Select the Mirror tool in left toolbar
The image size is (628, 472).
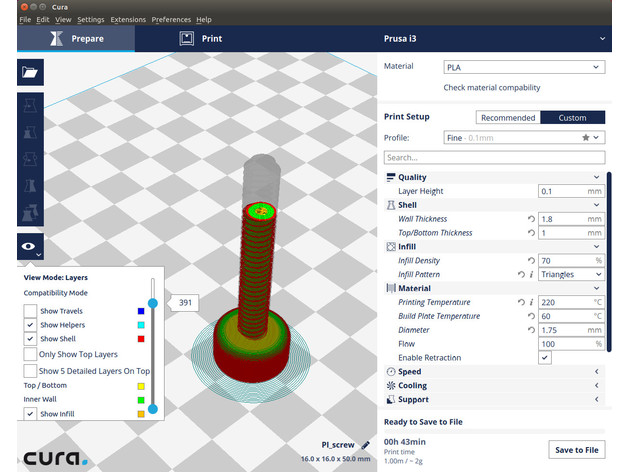(x=30, y=186)
